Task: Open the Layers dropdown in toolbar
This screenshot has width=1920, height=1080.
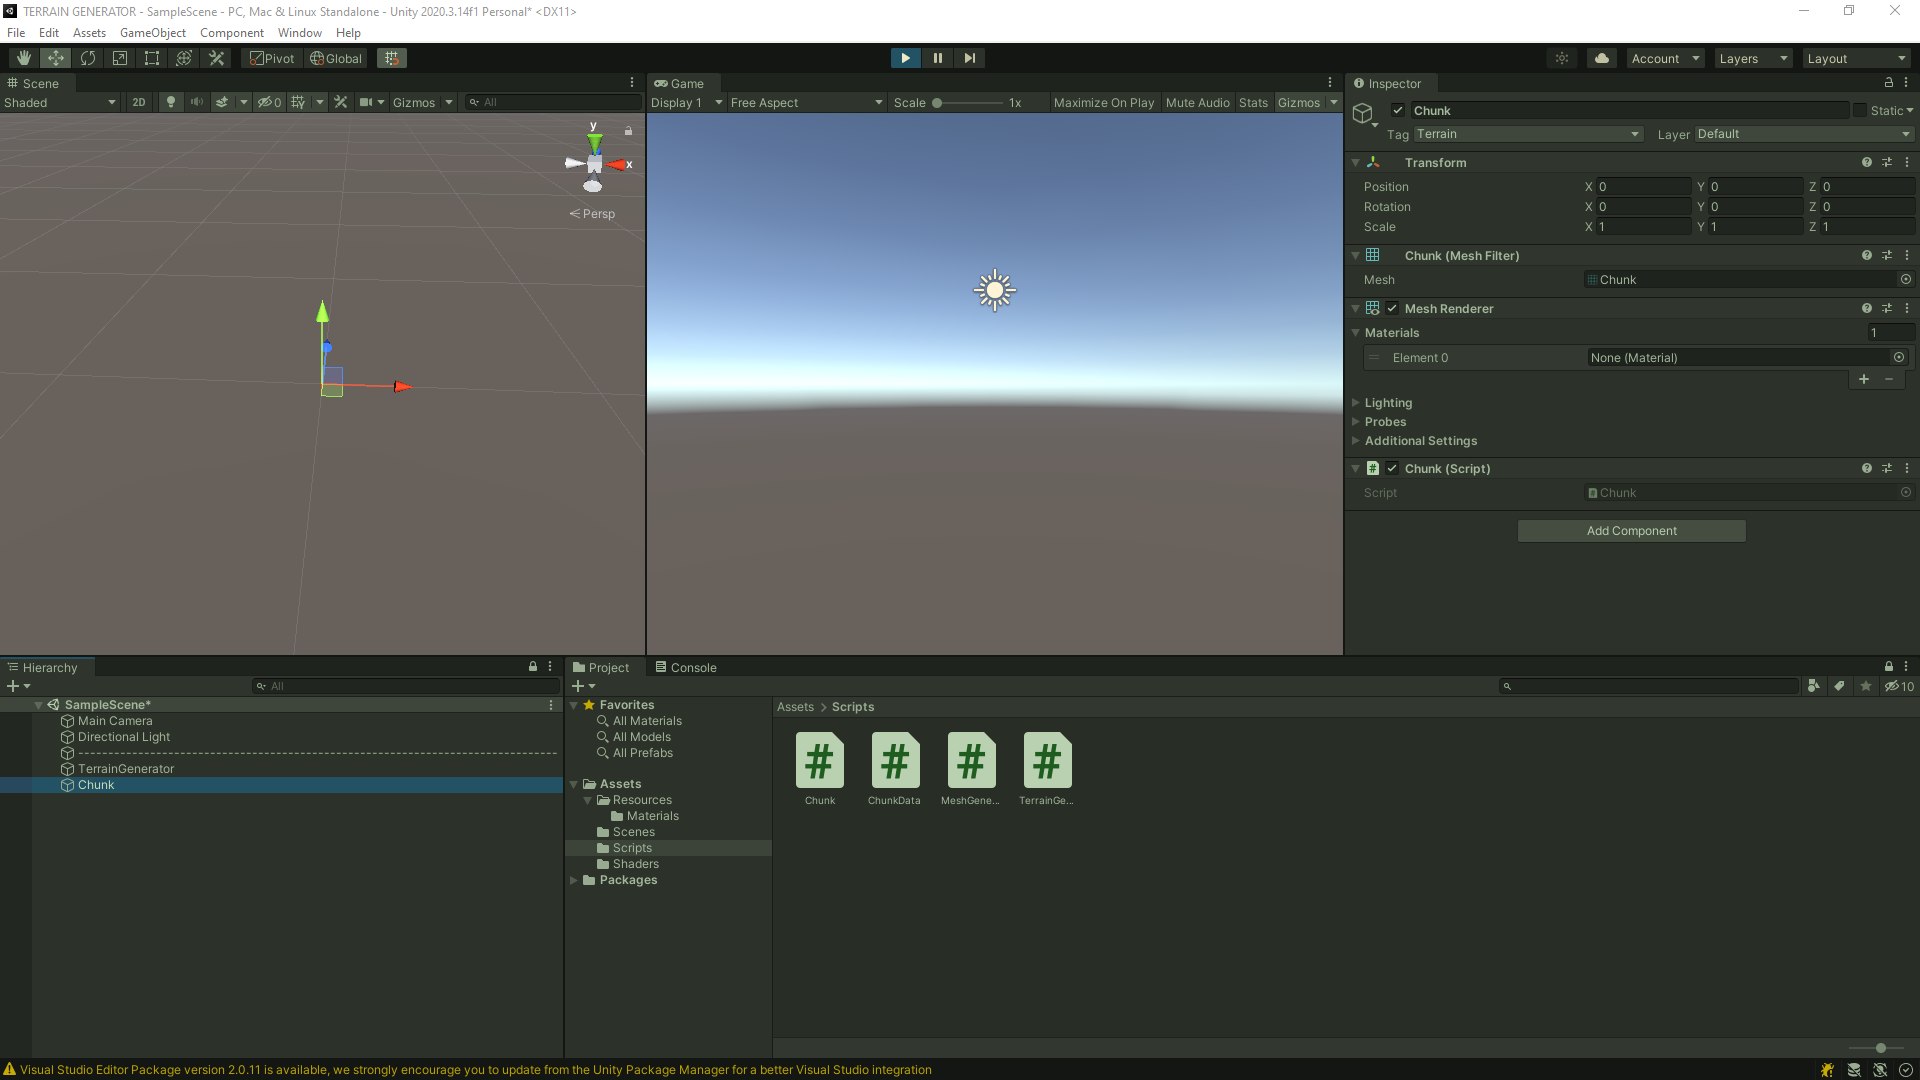Action: (x=1752, y=58)
